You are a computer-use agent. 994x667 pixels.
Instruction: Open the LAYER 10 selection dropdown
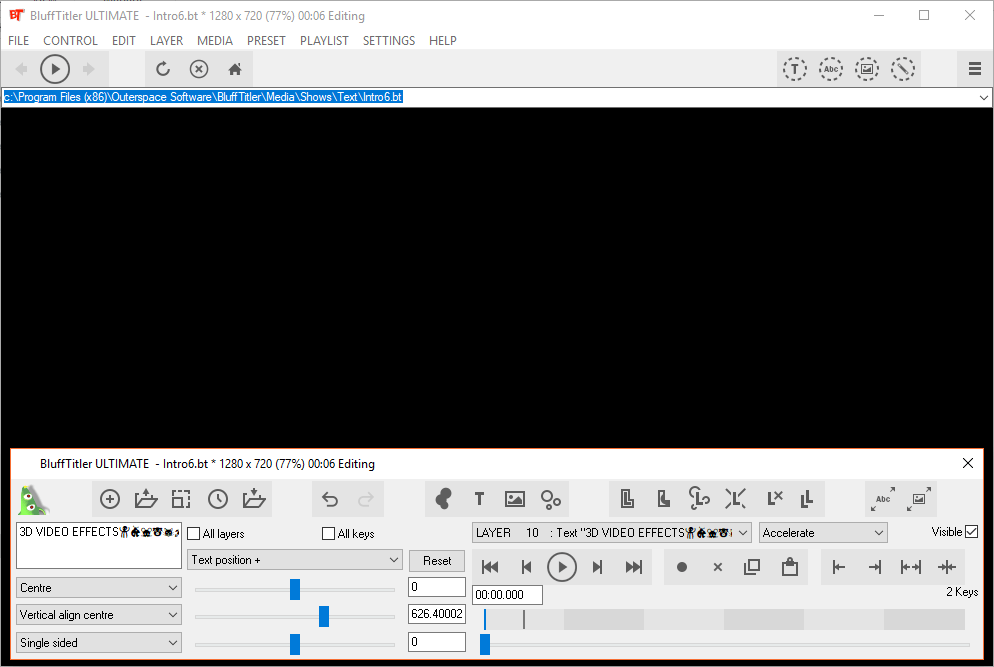tap(612, 533)
